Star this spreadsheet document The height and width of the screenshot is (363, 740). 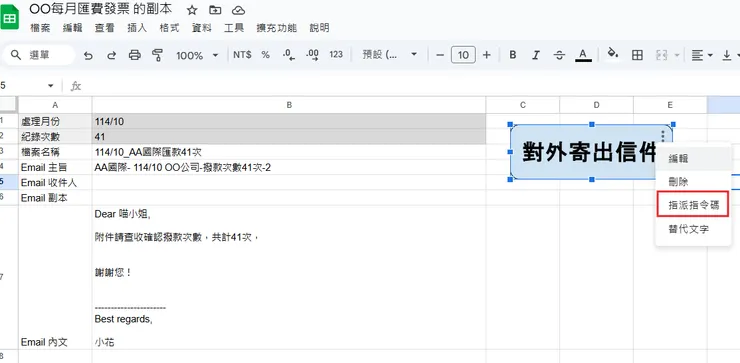(x=192, y=10)
